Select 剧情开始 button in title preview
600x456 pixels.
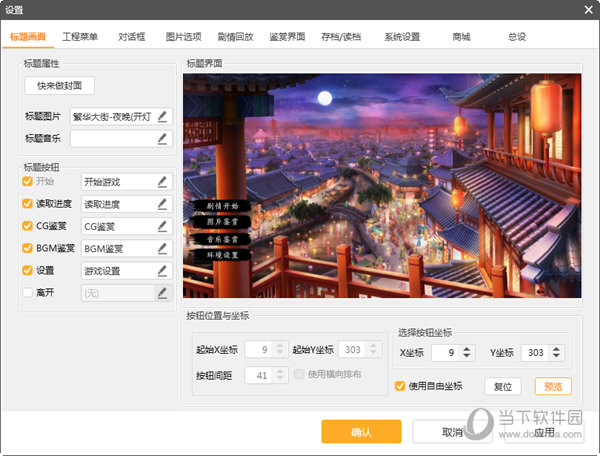[x=221, y=206]
